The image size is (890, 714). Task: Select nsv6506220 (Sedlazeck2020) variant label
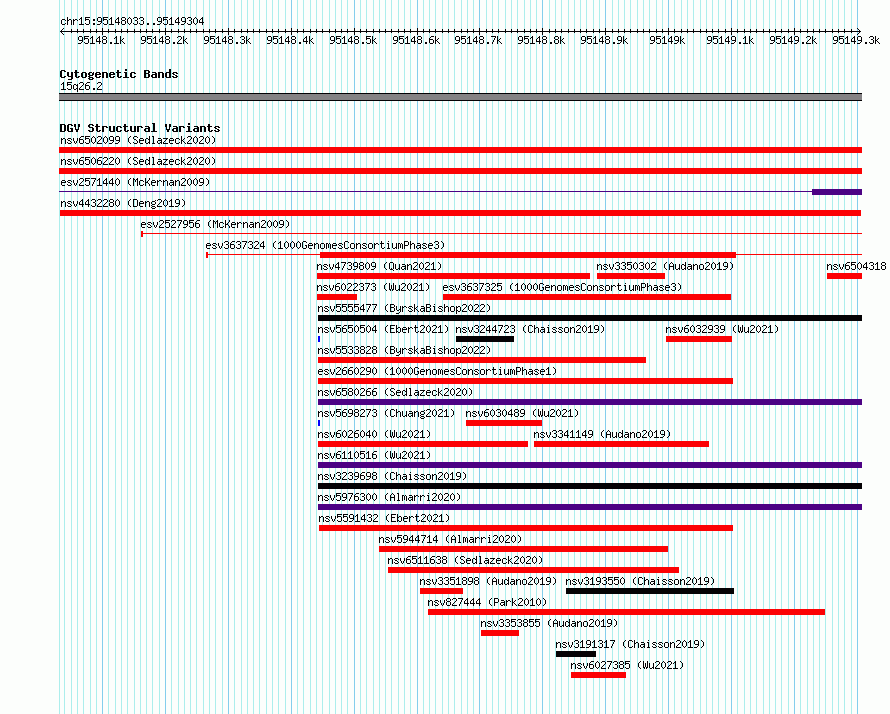pyautogui.click(x=138, y=161)
